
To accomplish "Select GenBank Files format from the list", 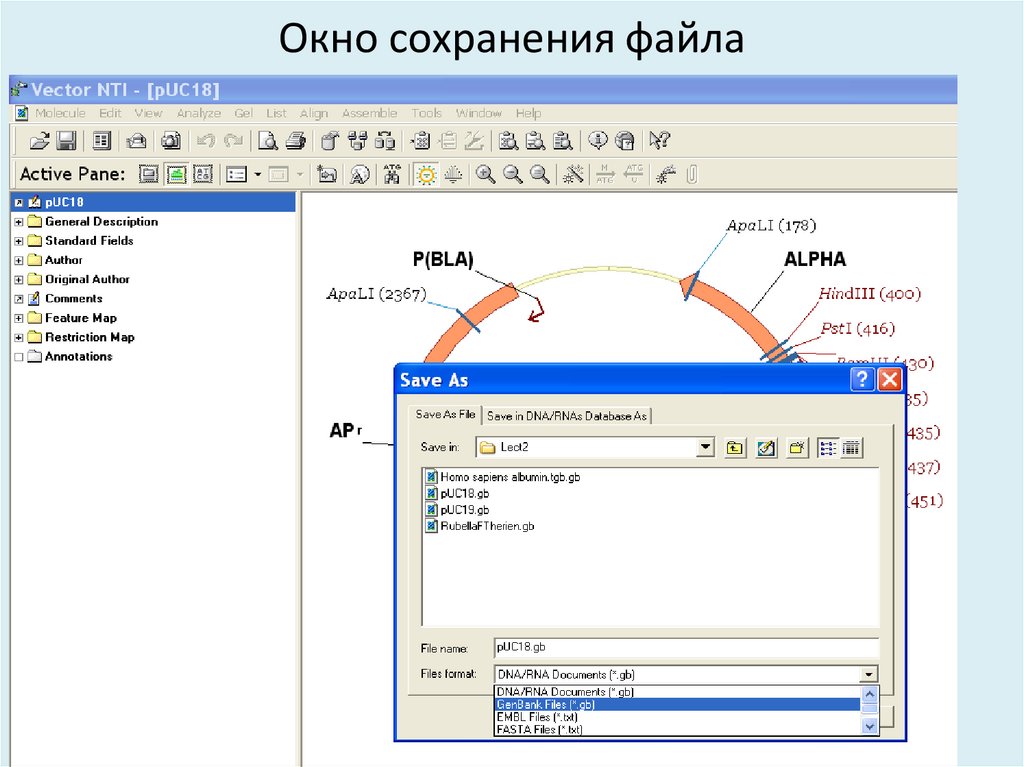I will (x=546, y=704).
